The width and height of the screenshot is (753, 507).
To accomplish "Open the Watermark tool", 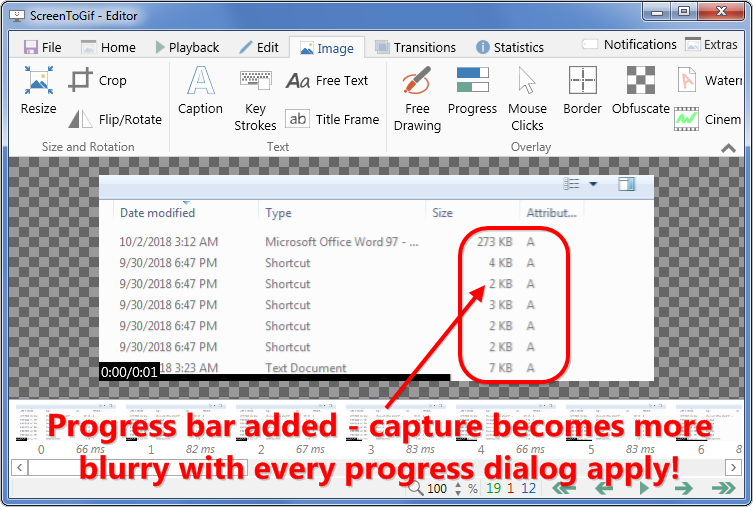I will (x=709, y=80).
